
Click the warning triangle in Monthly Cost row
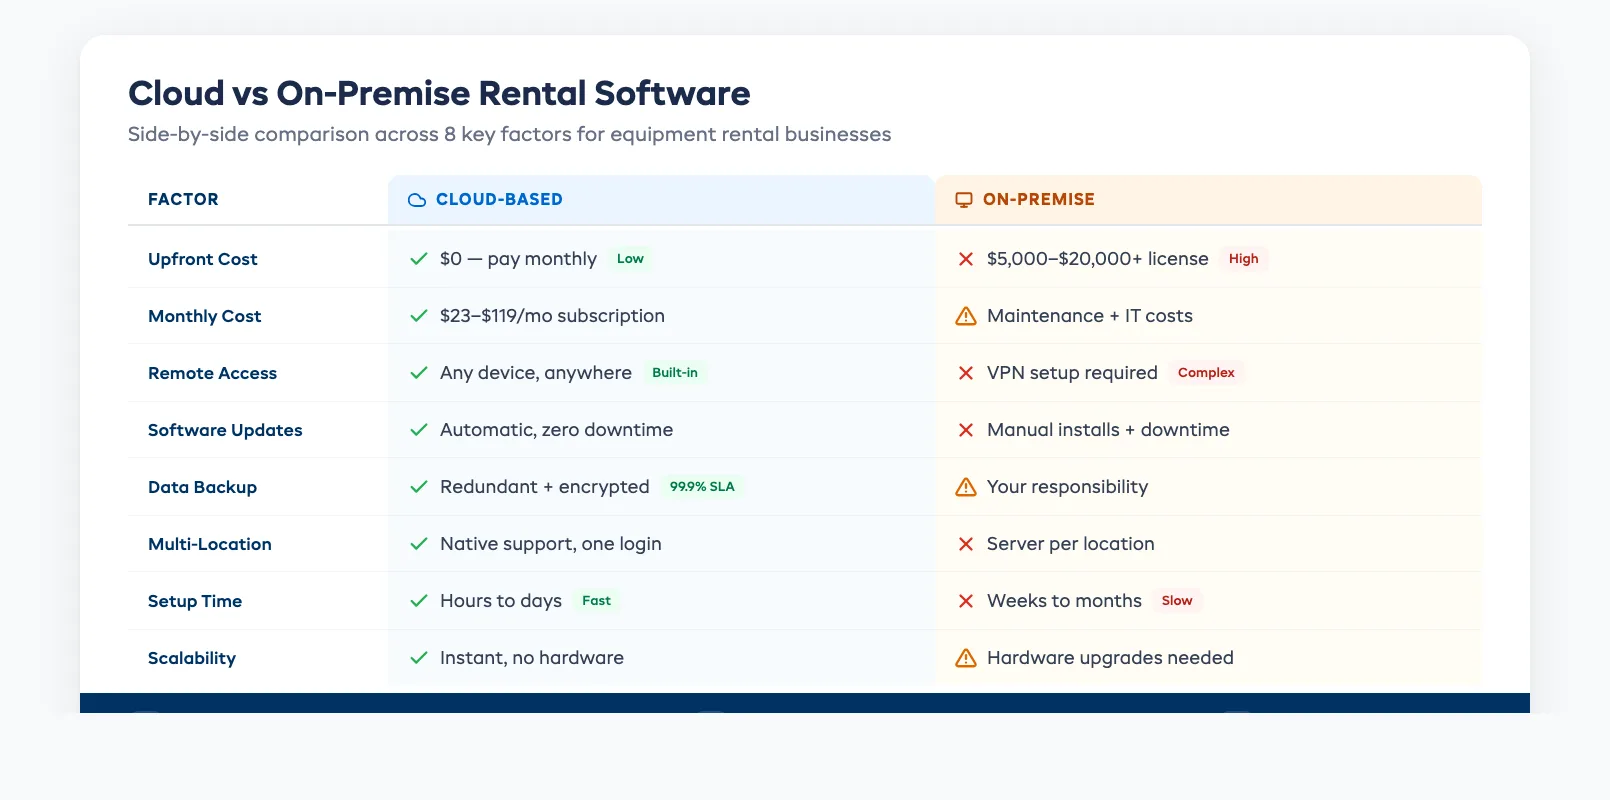click(x=966, y=316)
